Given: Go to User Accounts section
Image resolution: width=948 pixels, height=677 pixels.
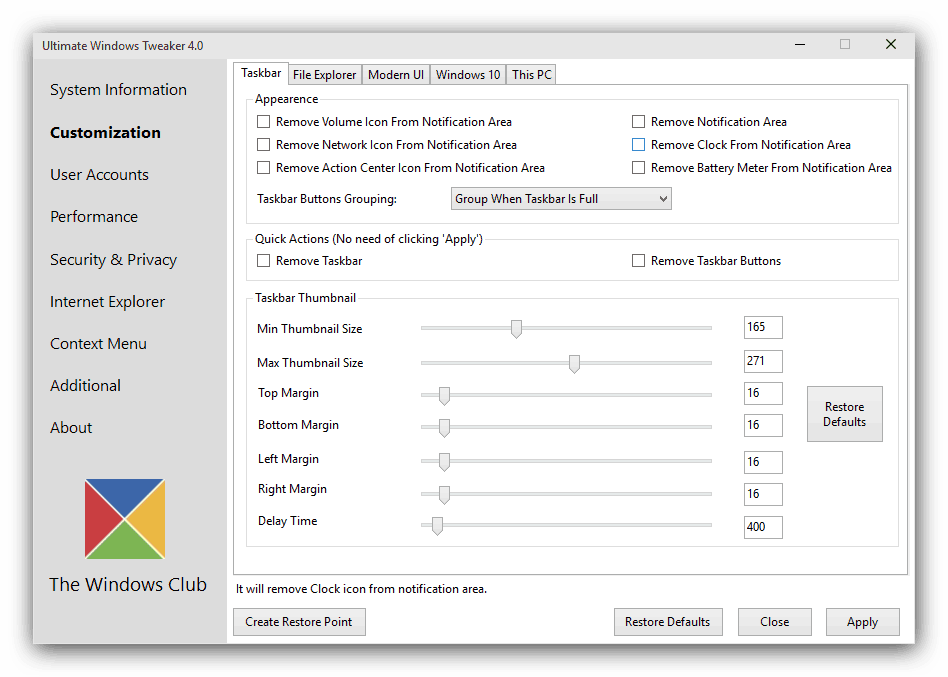Looking at the screenshot, I should [x=99, y=175].
